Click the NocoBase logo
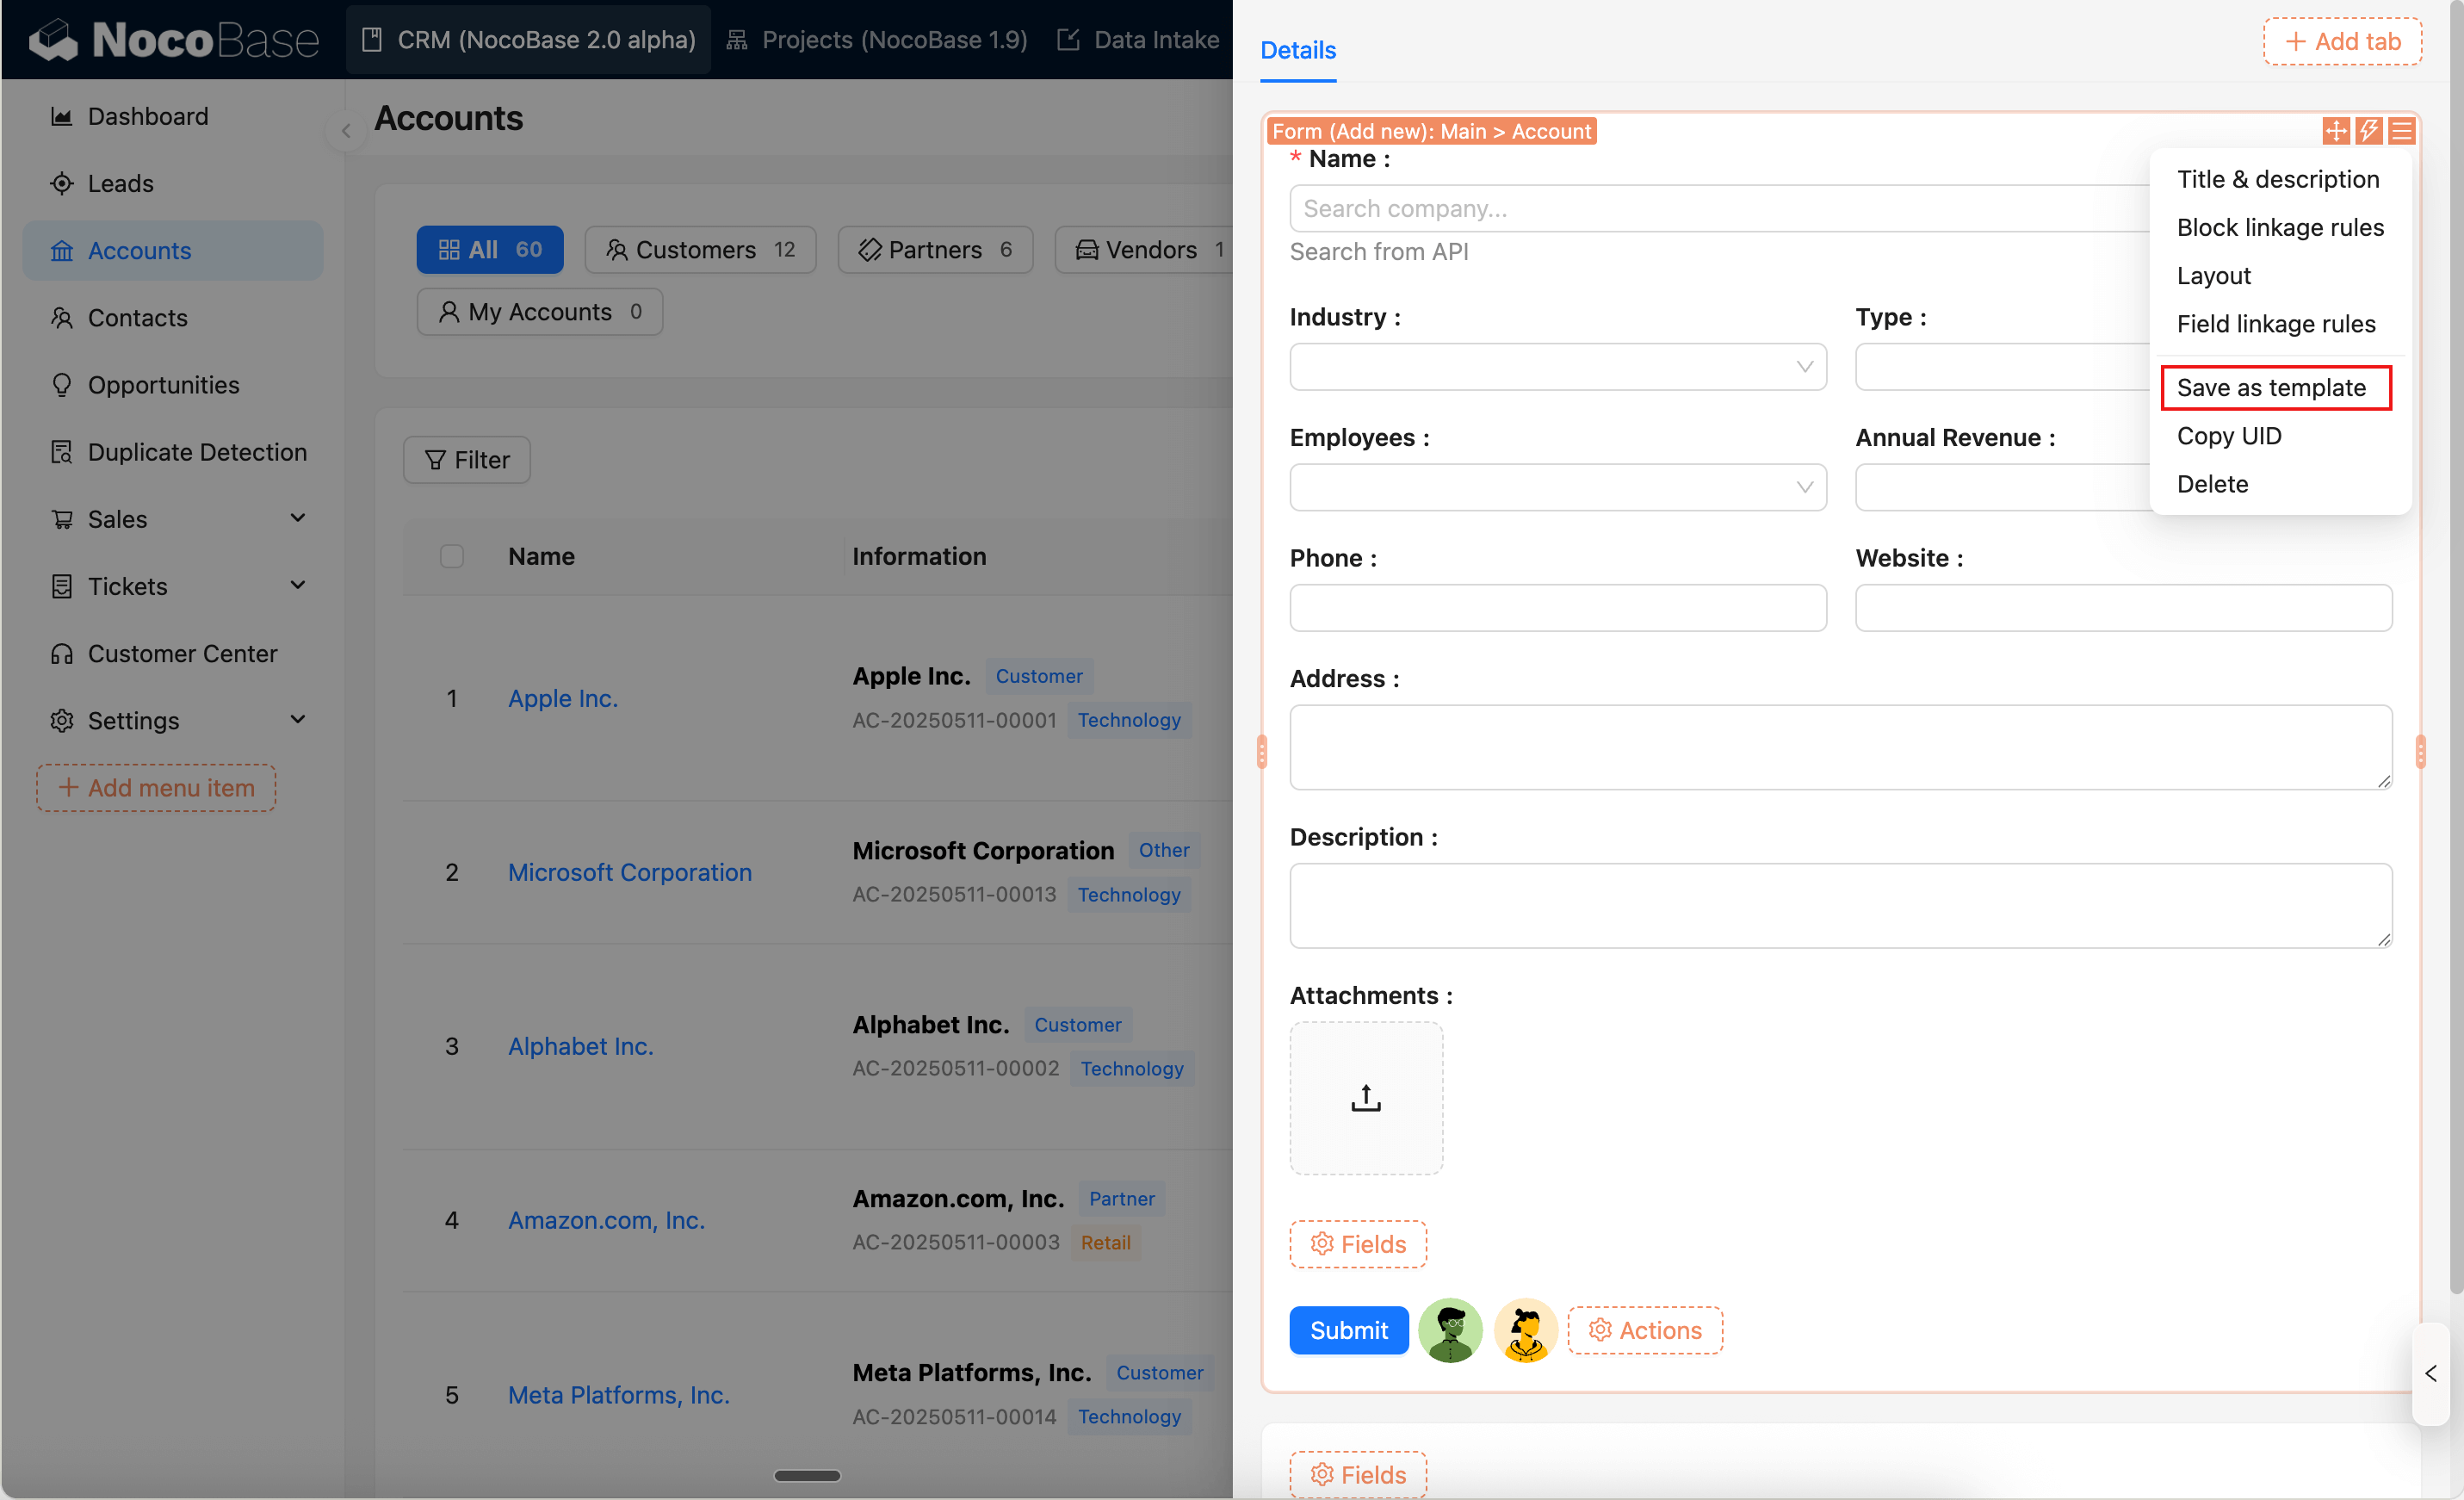Viewport: 2464px width, 1500px height. (x=173, y=40)
